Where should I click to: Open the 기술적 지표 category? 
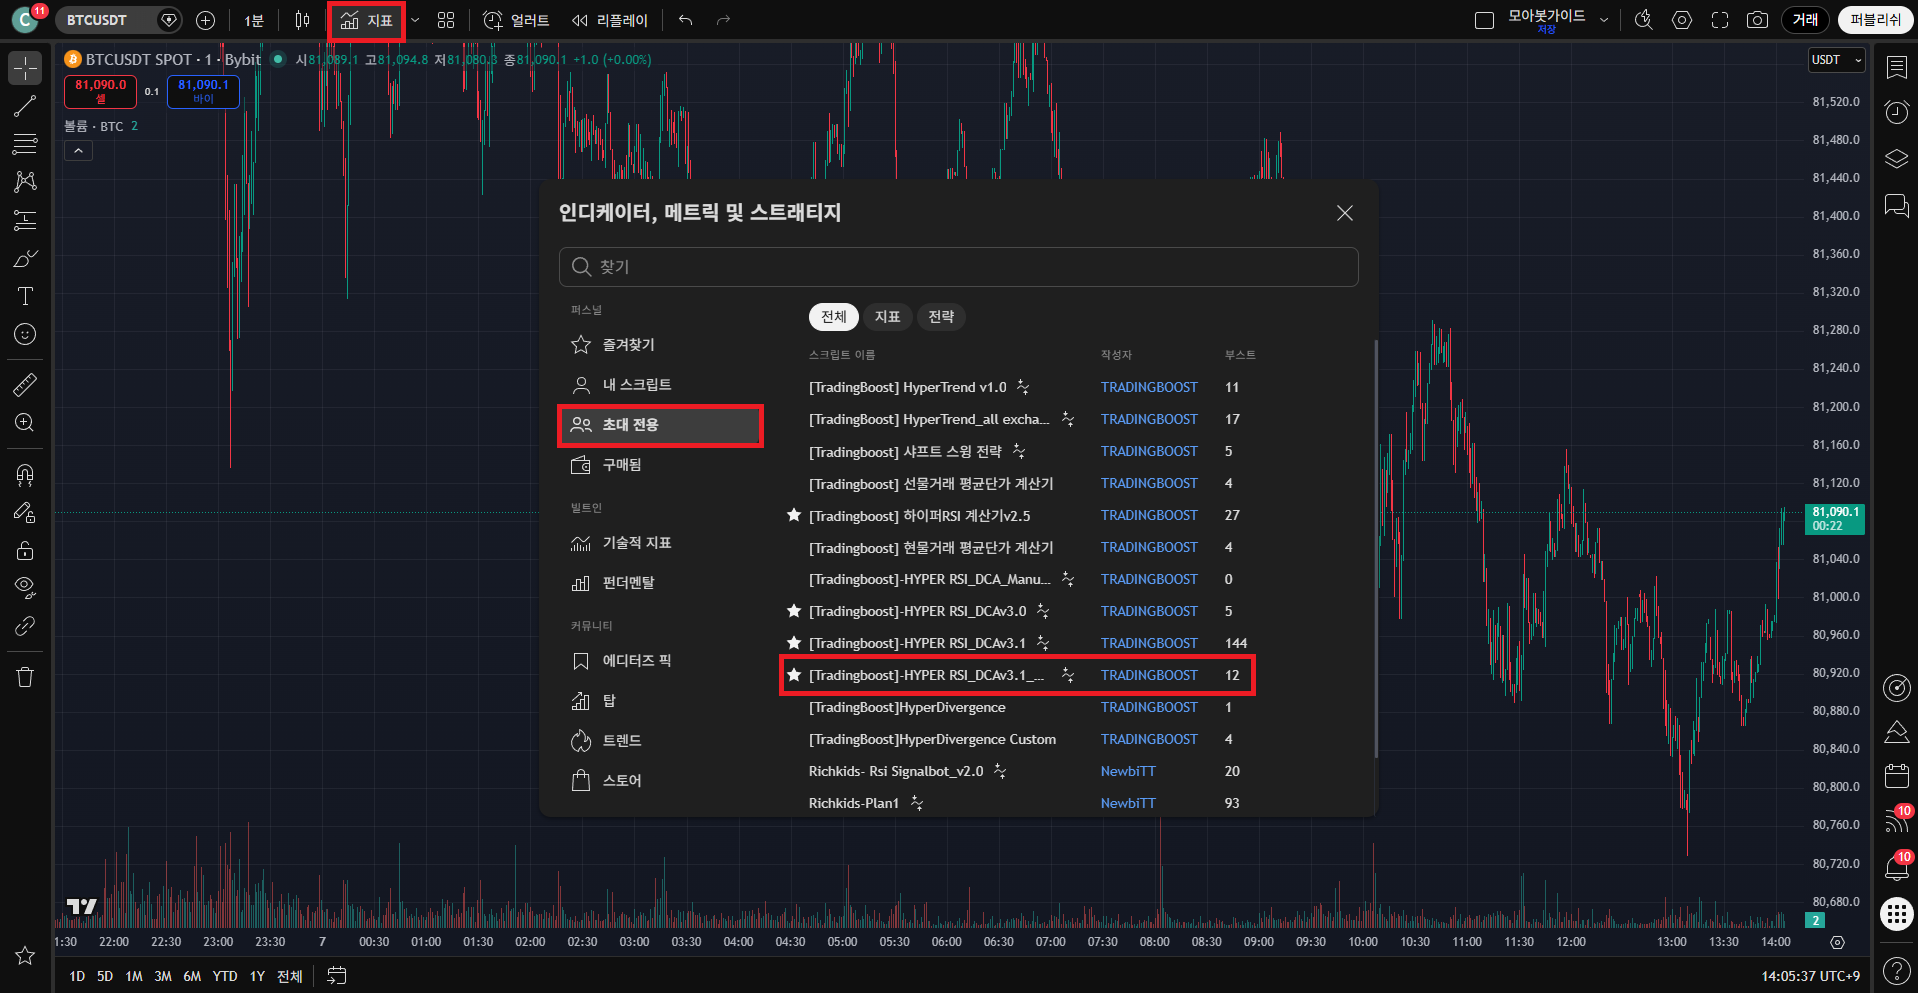(x=660, y=543)
